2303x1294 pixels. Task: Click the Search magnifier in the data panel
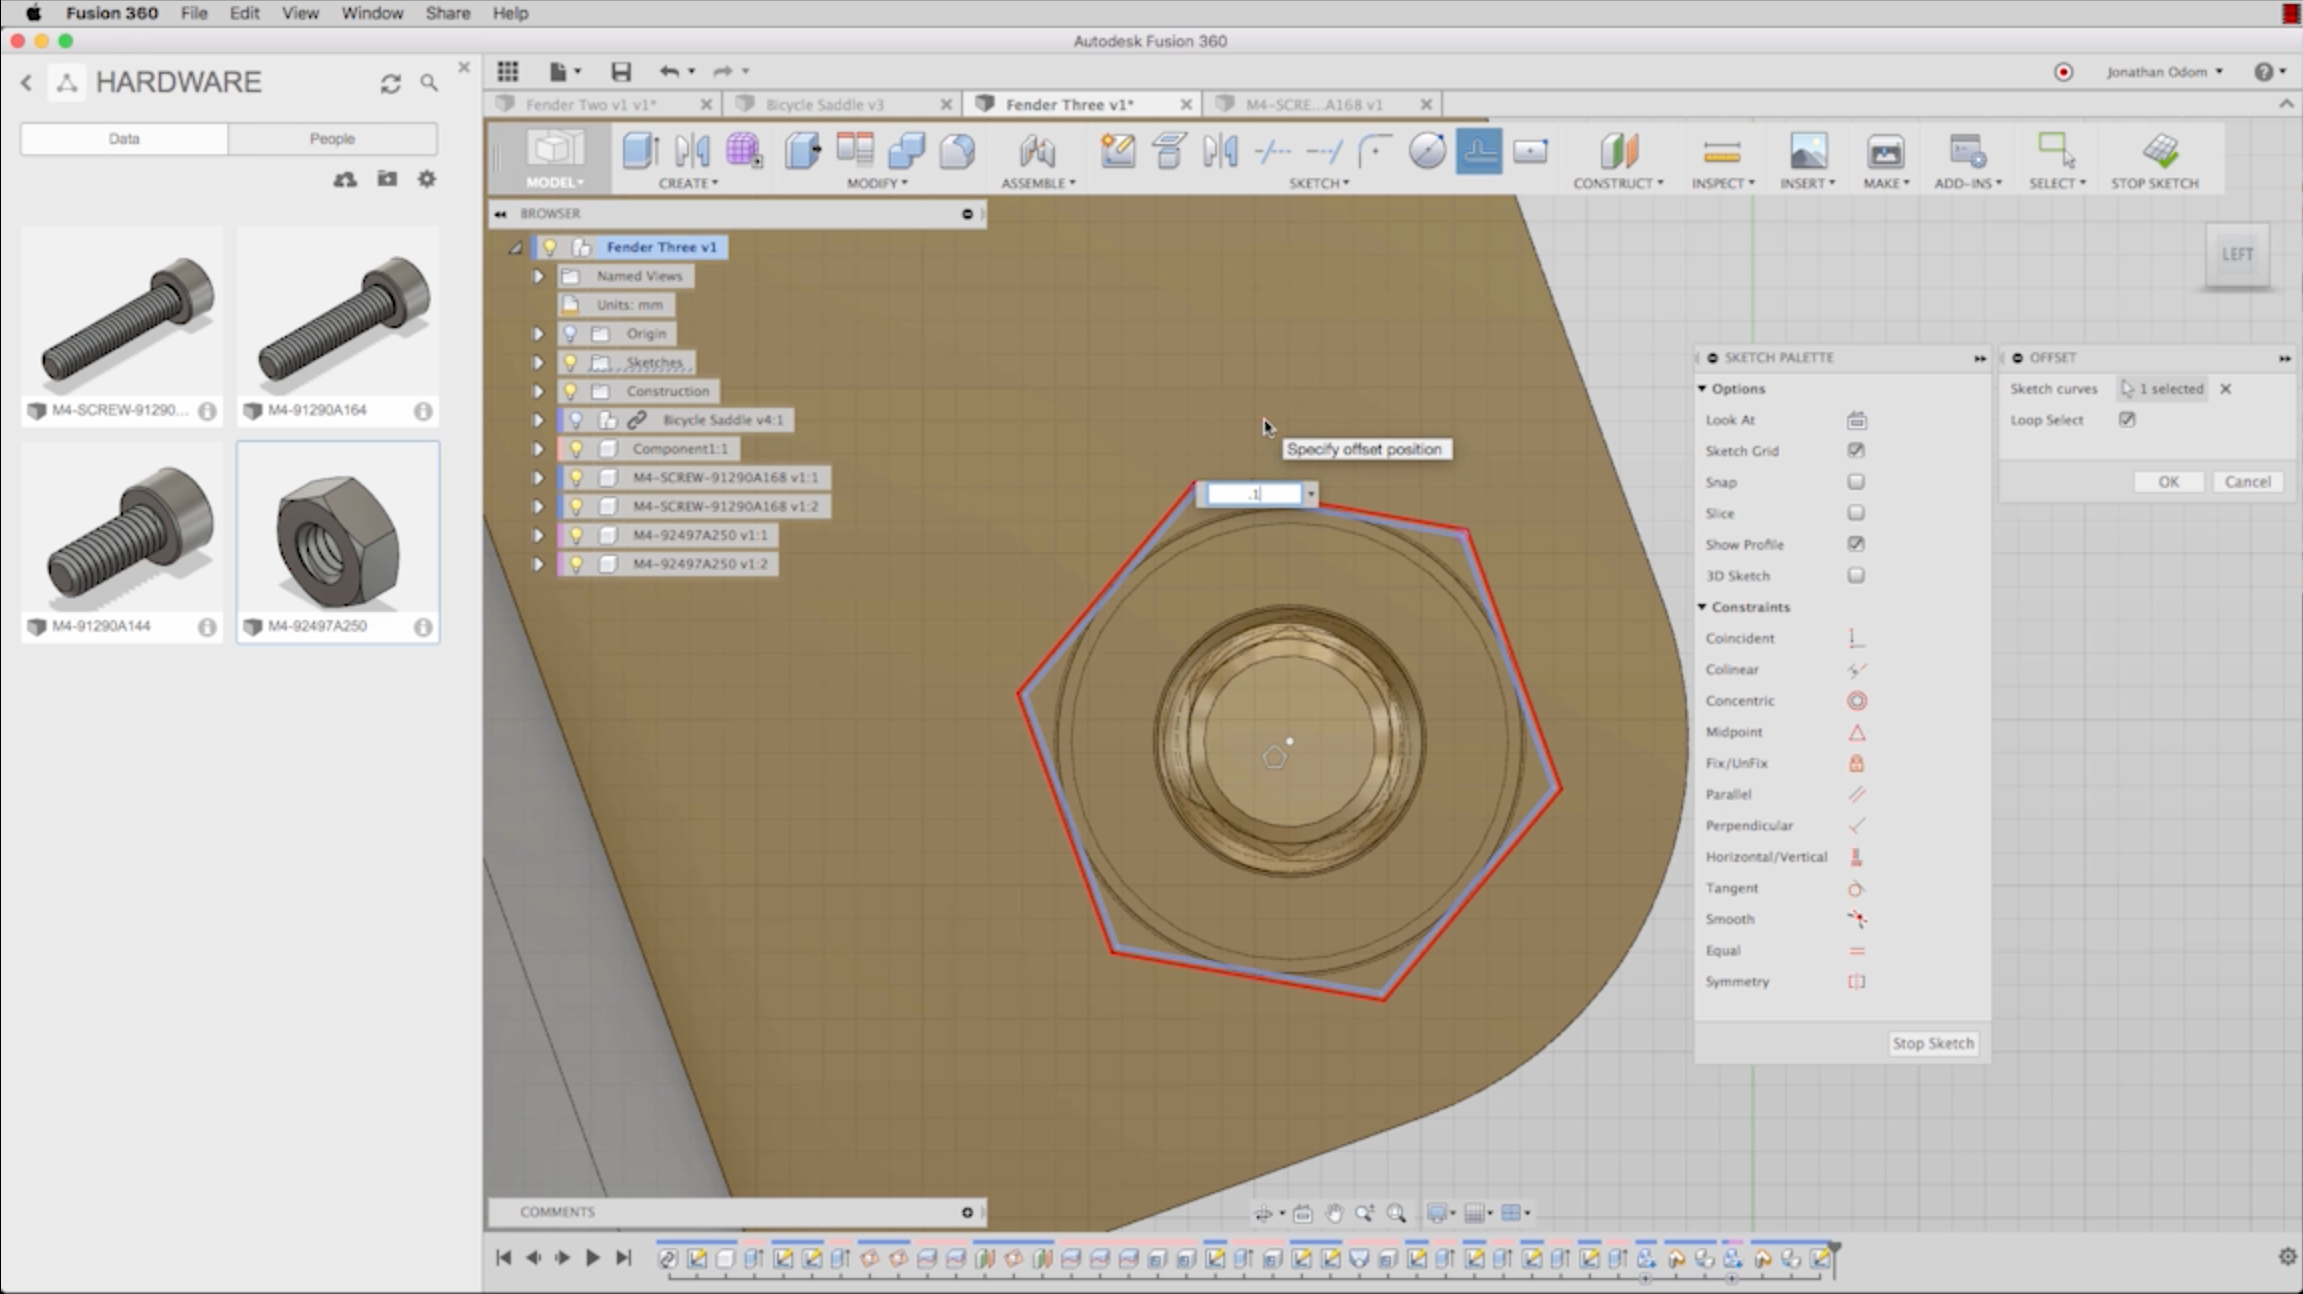[x=429, y=83]
